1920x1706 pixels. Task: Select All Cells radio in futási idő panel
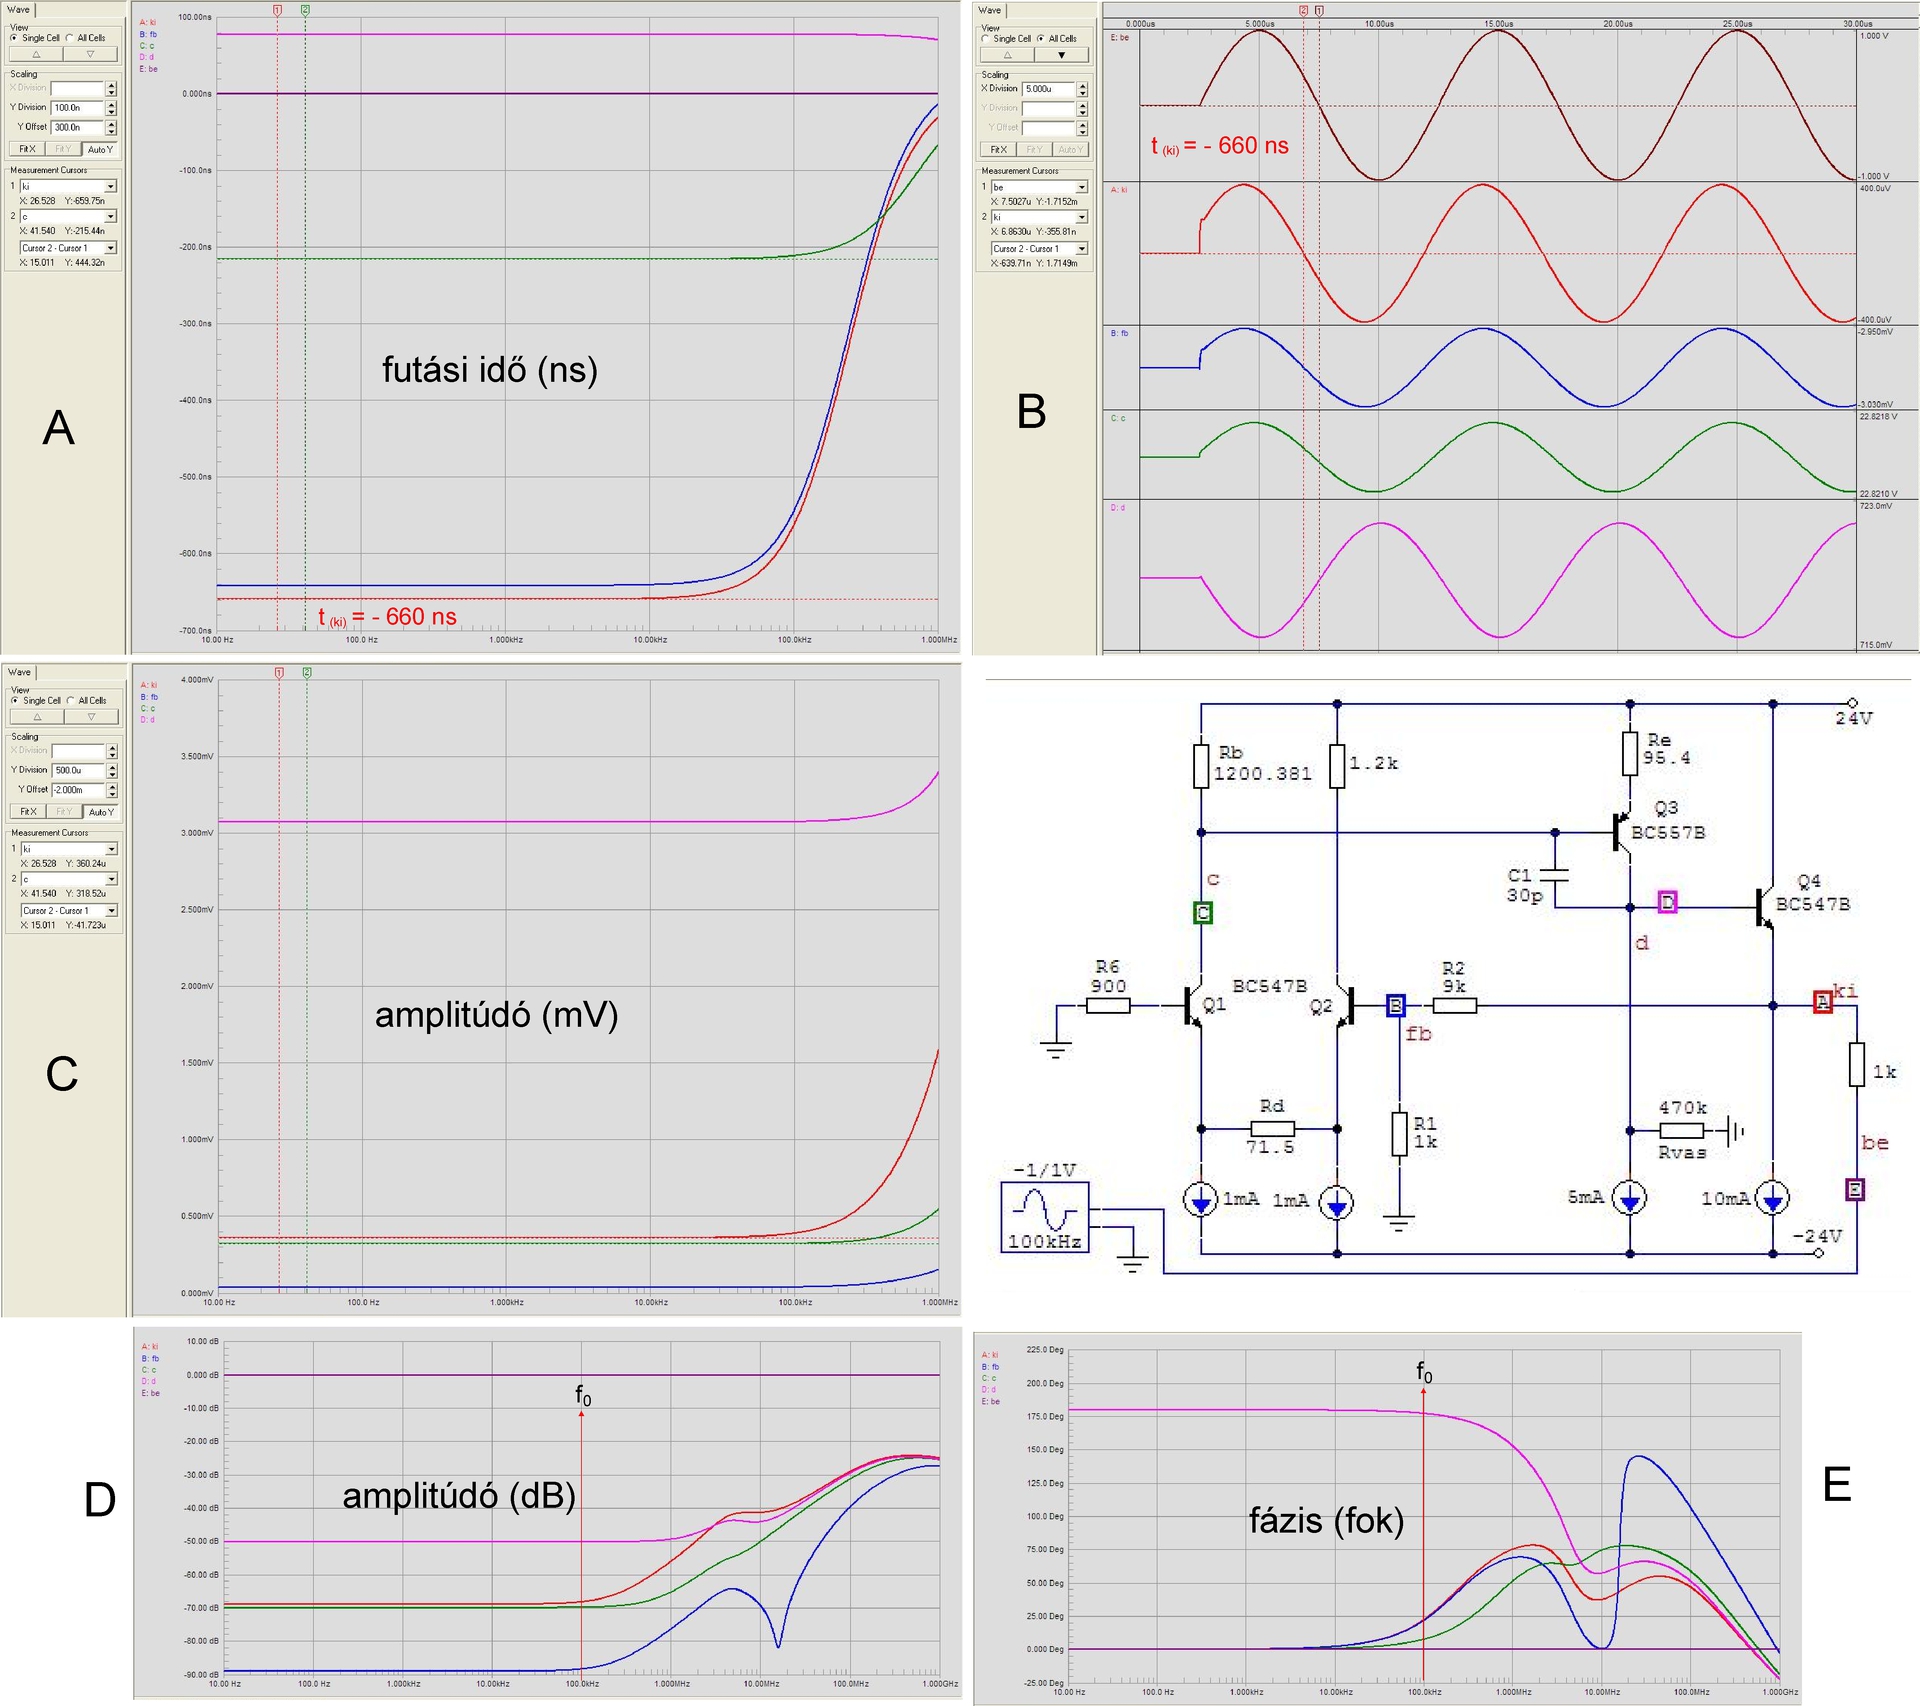point(70,38)
